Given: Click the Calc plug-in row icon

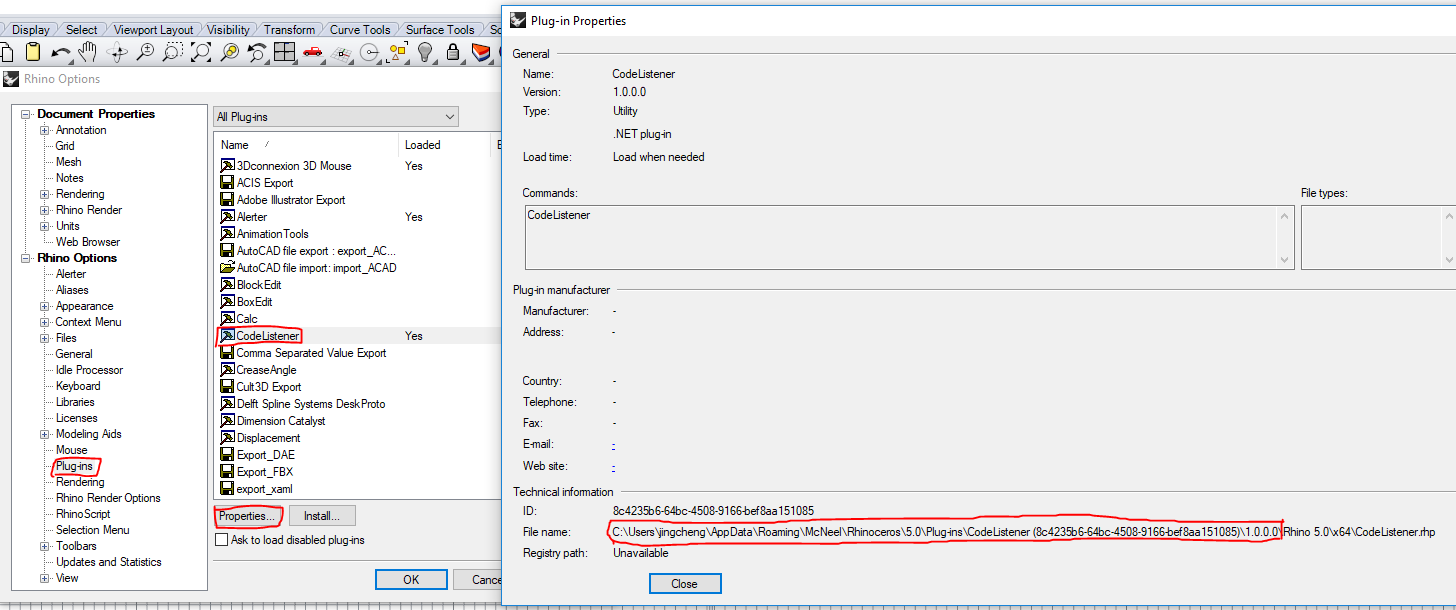Looking at the screenshot, I should [x=227, y=319].
